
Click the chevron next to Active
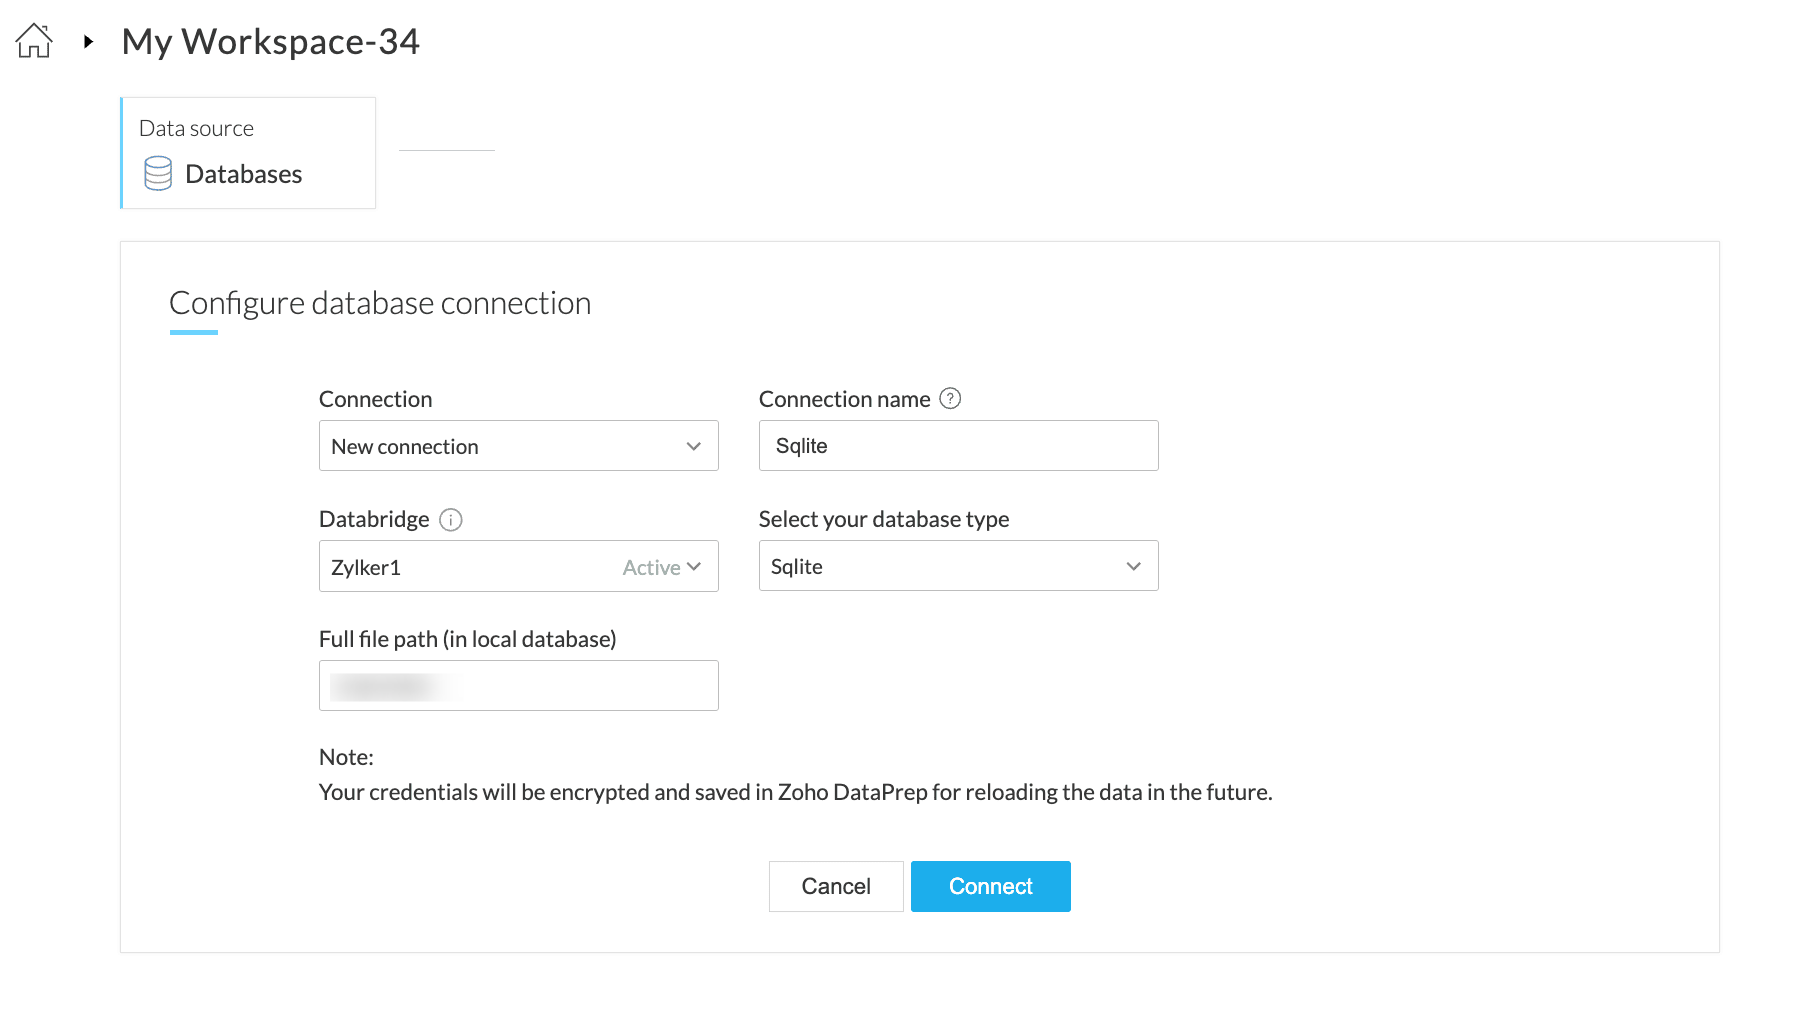point(694,567)
